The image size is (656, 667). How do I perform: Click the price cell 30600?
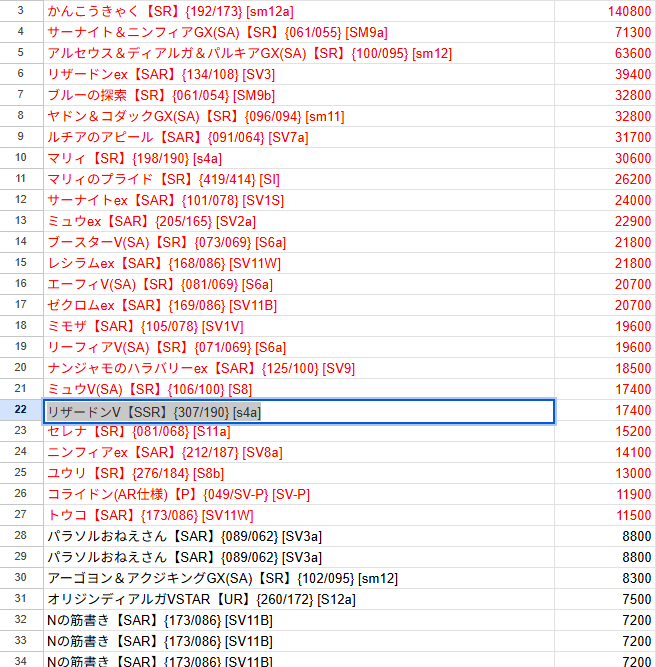(605, 158)
